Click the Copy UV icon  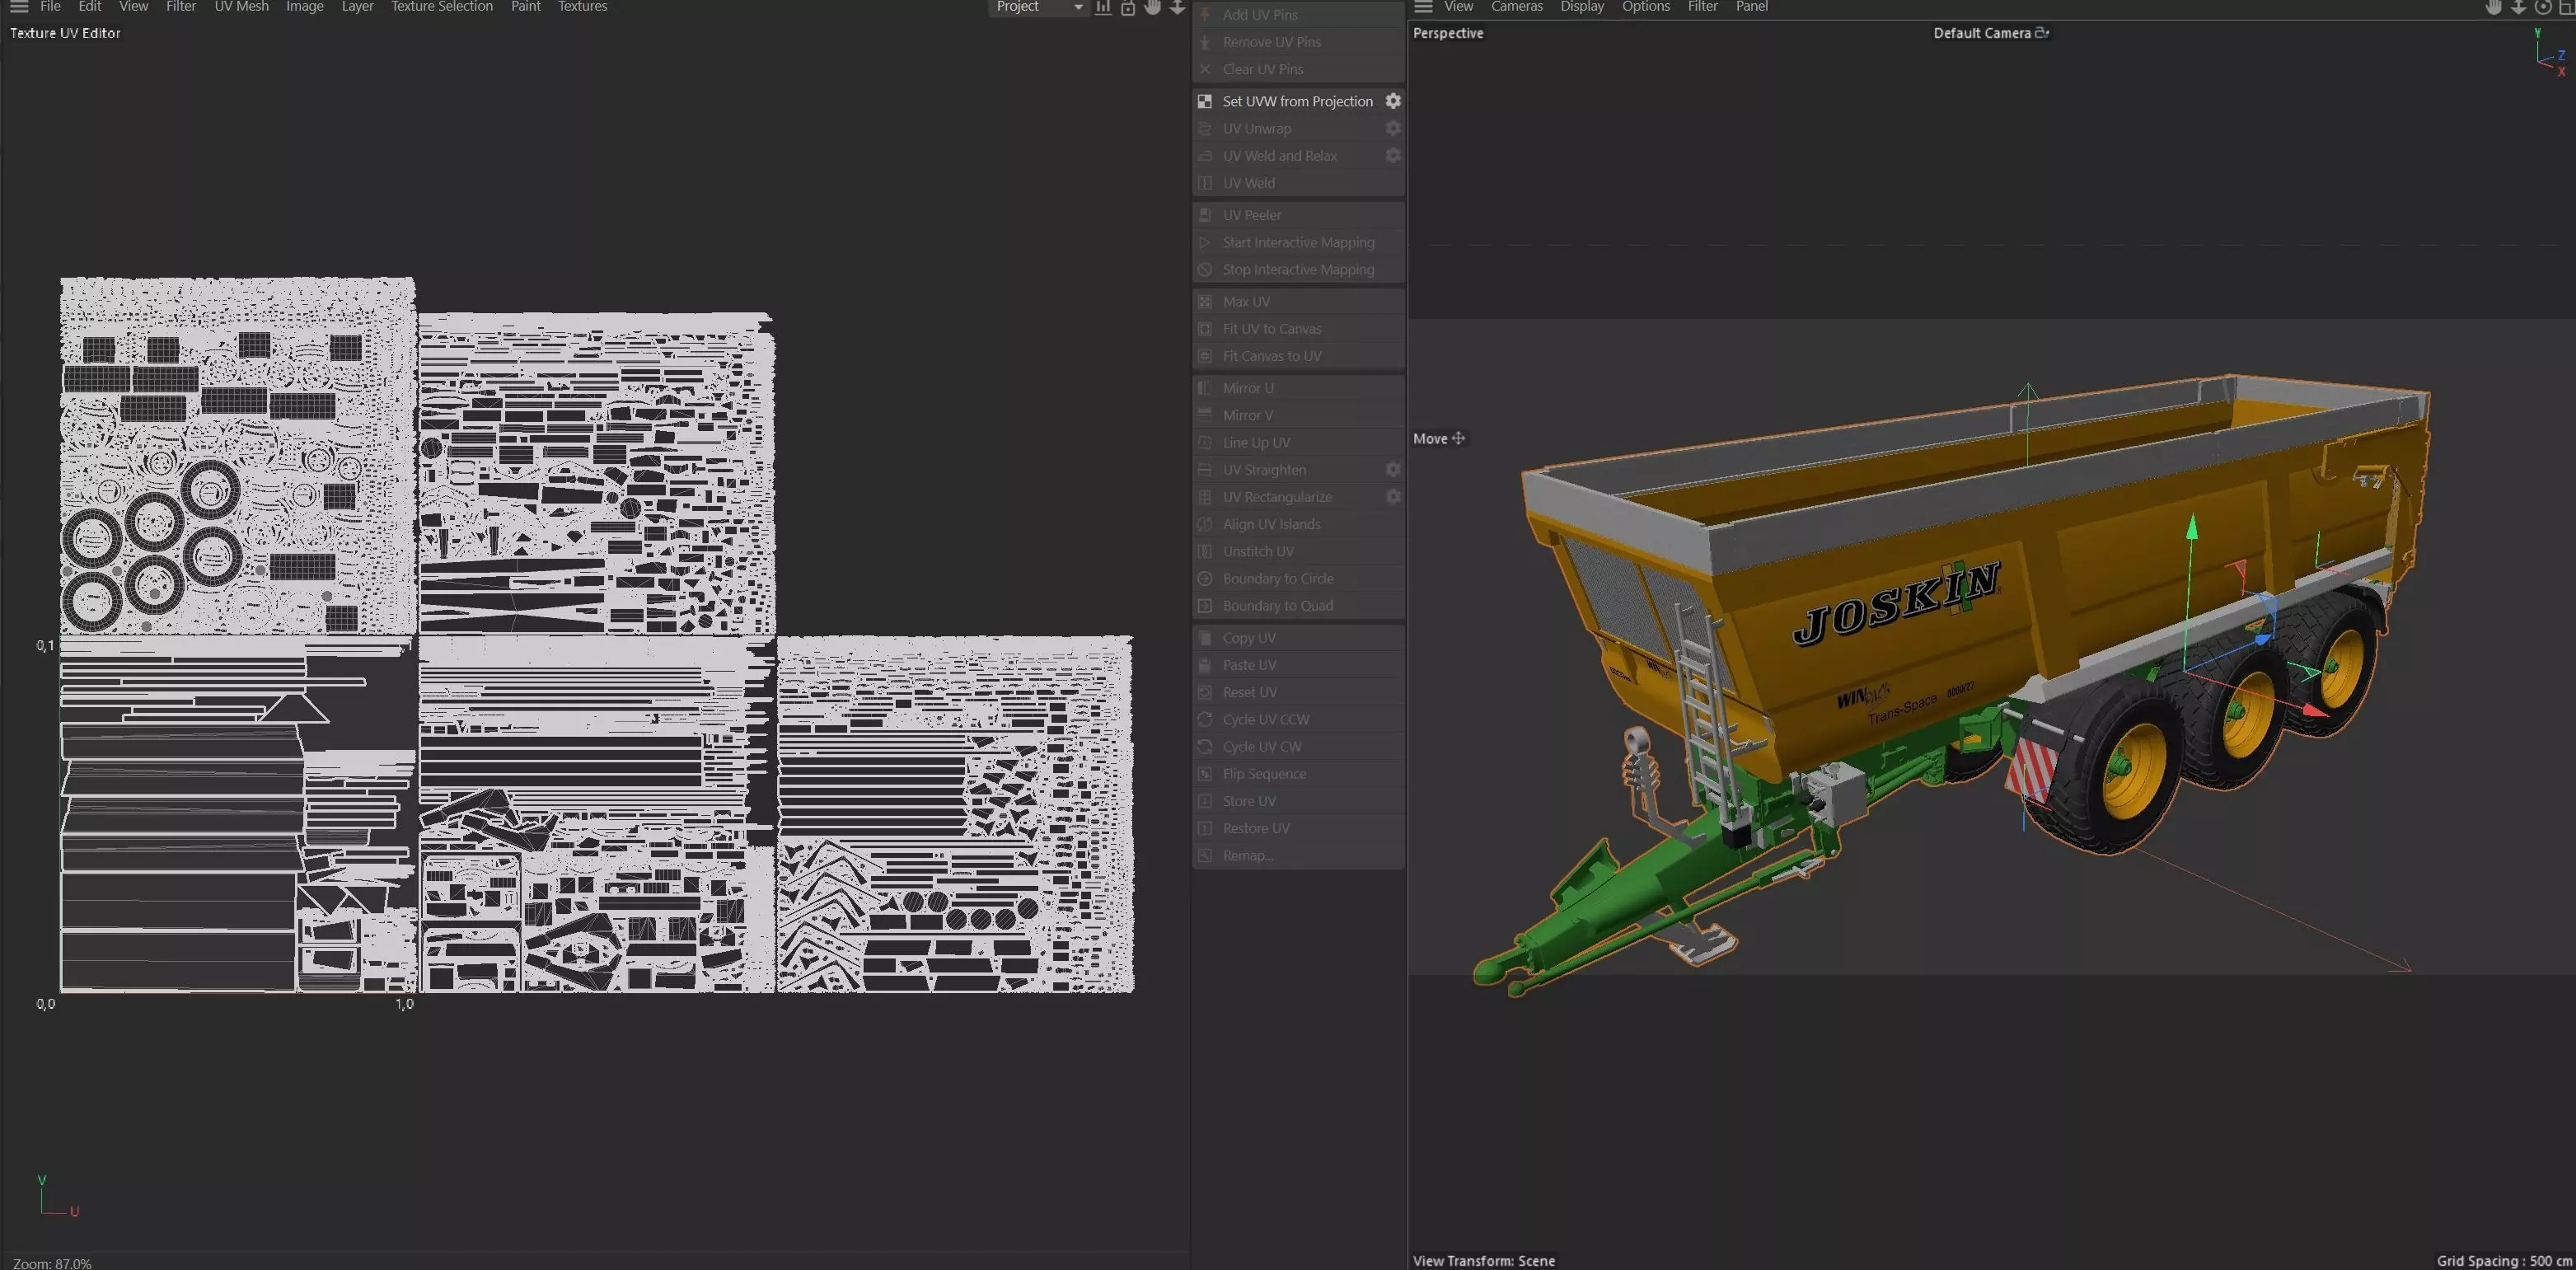pos(1205,637)
